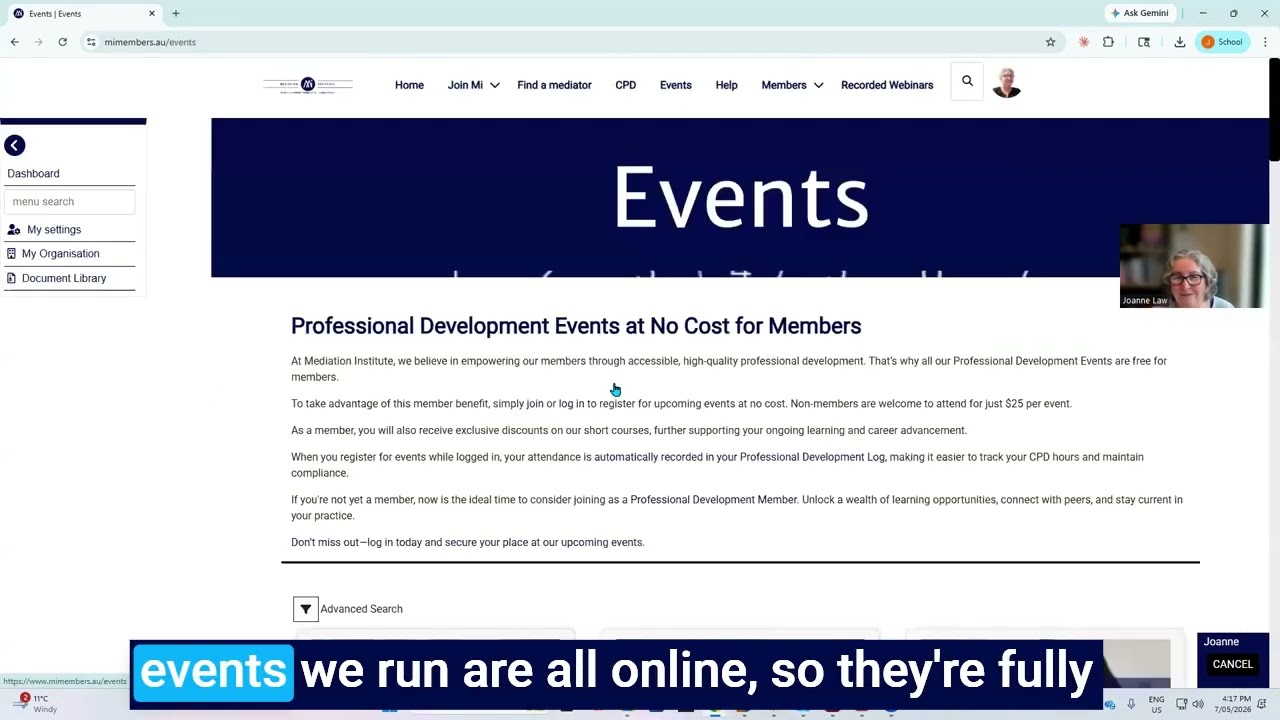1280x720 pixels.
Task: Reload the page
Action: [62, 42]
